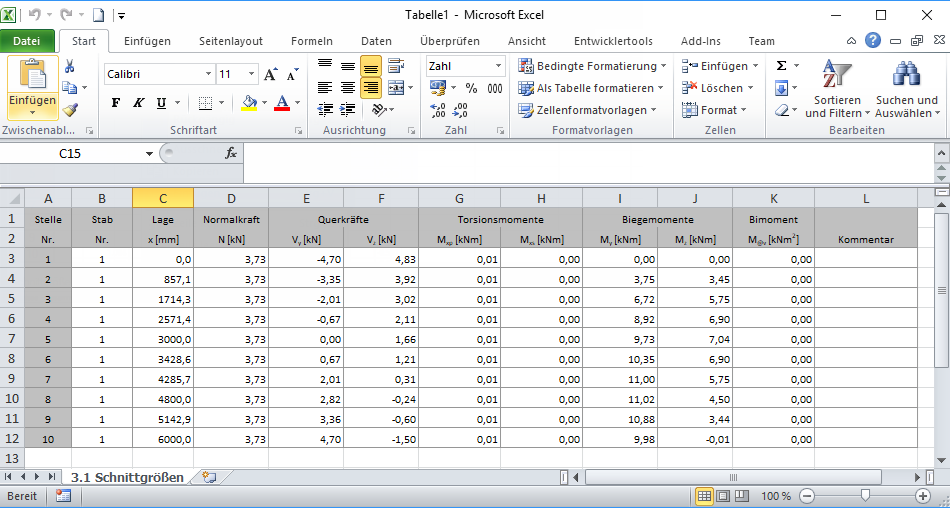Open font size 11 dropdown
Image resolution: width=950 pixels, height=508 pixels.
pyautogui.click(x=253, y=75)
